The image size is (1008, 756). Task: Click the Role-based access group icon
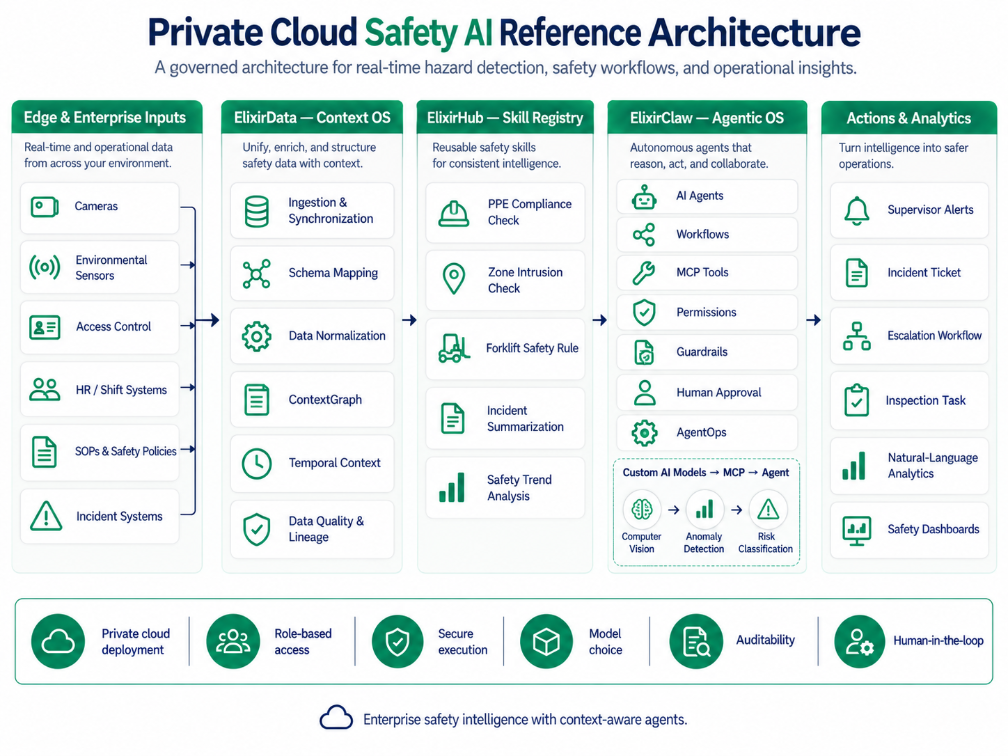(233, 641)
